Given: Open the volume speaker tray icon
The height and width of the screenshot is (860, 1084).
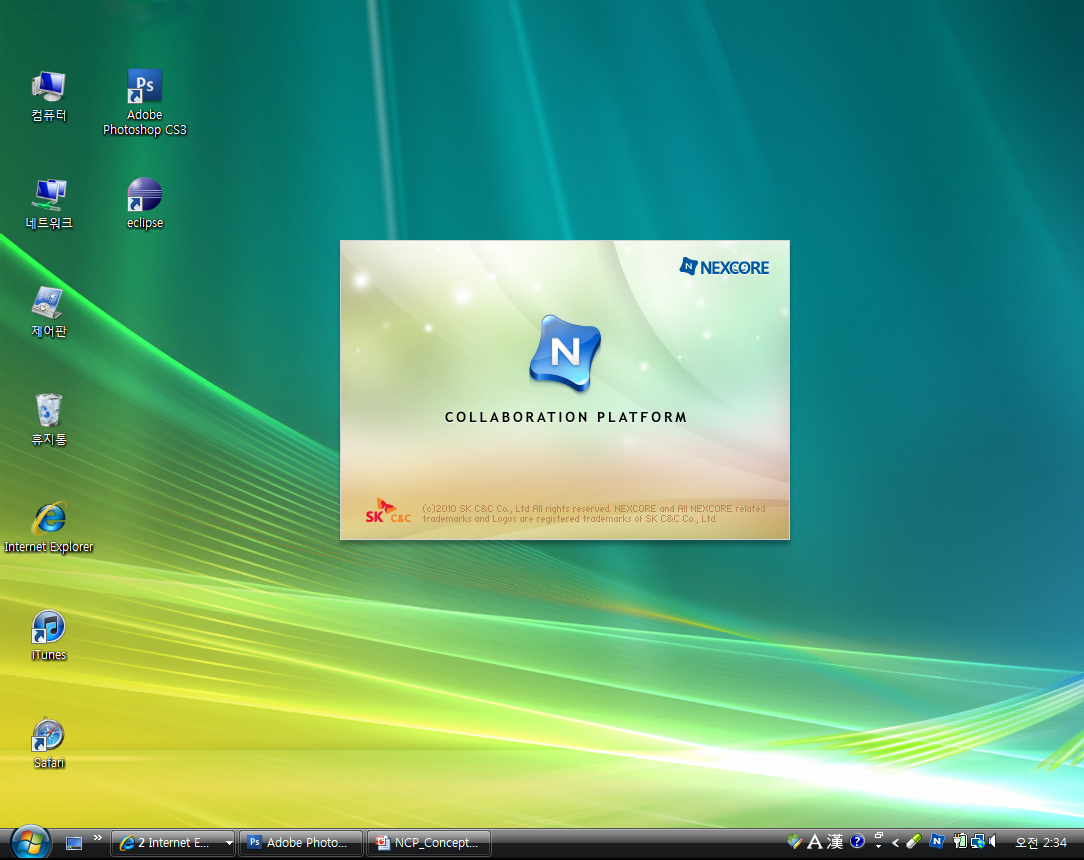Looking at the screenshot, I should 993,841.
